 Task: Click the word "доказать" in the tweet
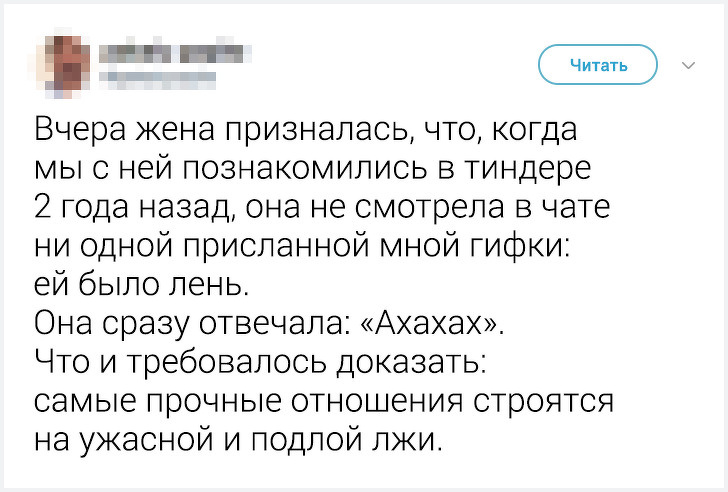click(410, 363)
